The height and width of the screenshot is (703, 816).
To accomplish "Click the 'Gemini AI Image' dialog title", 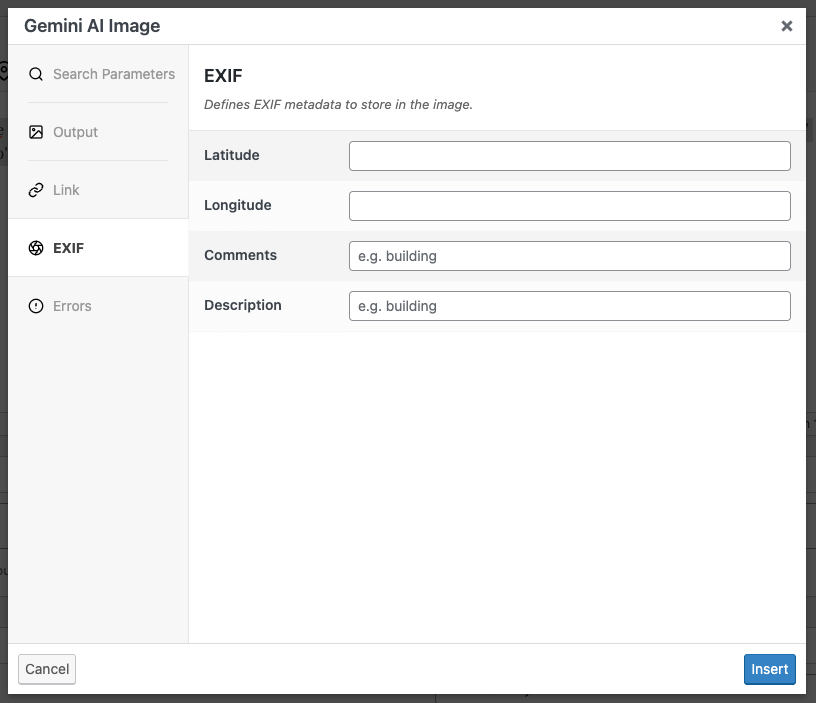I will click(92, 26).
